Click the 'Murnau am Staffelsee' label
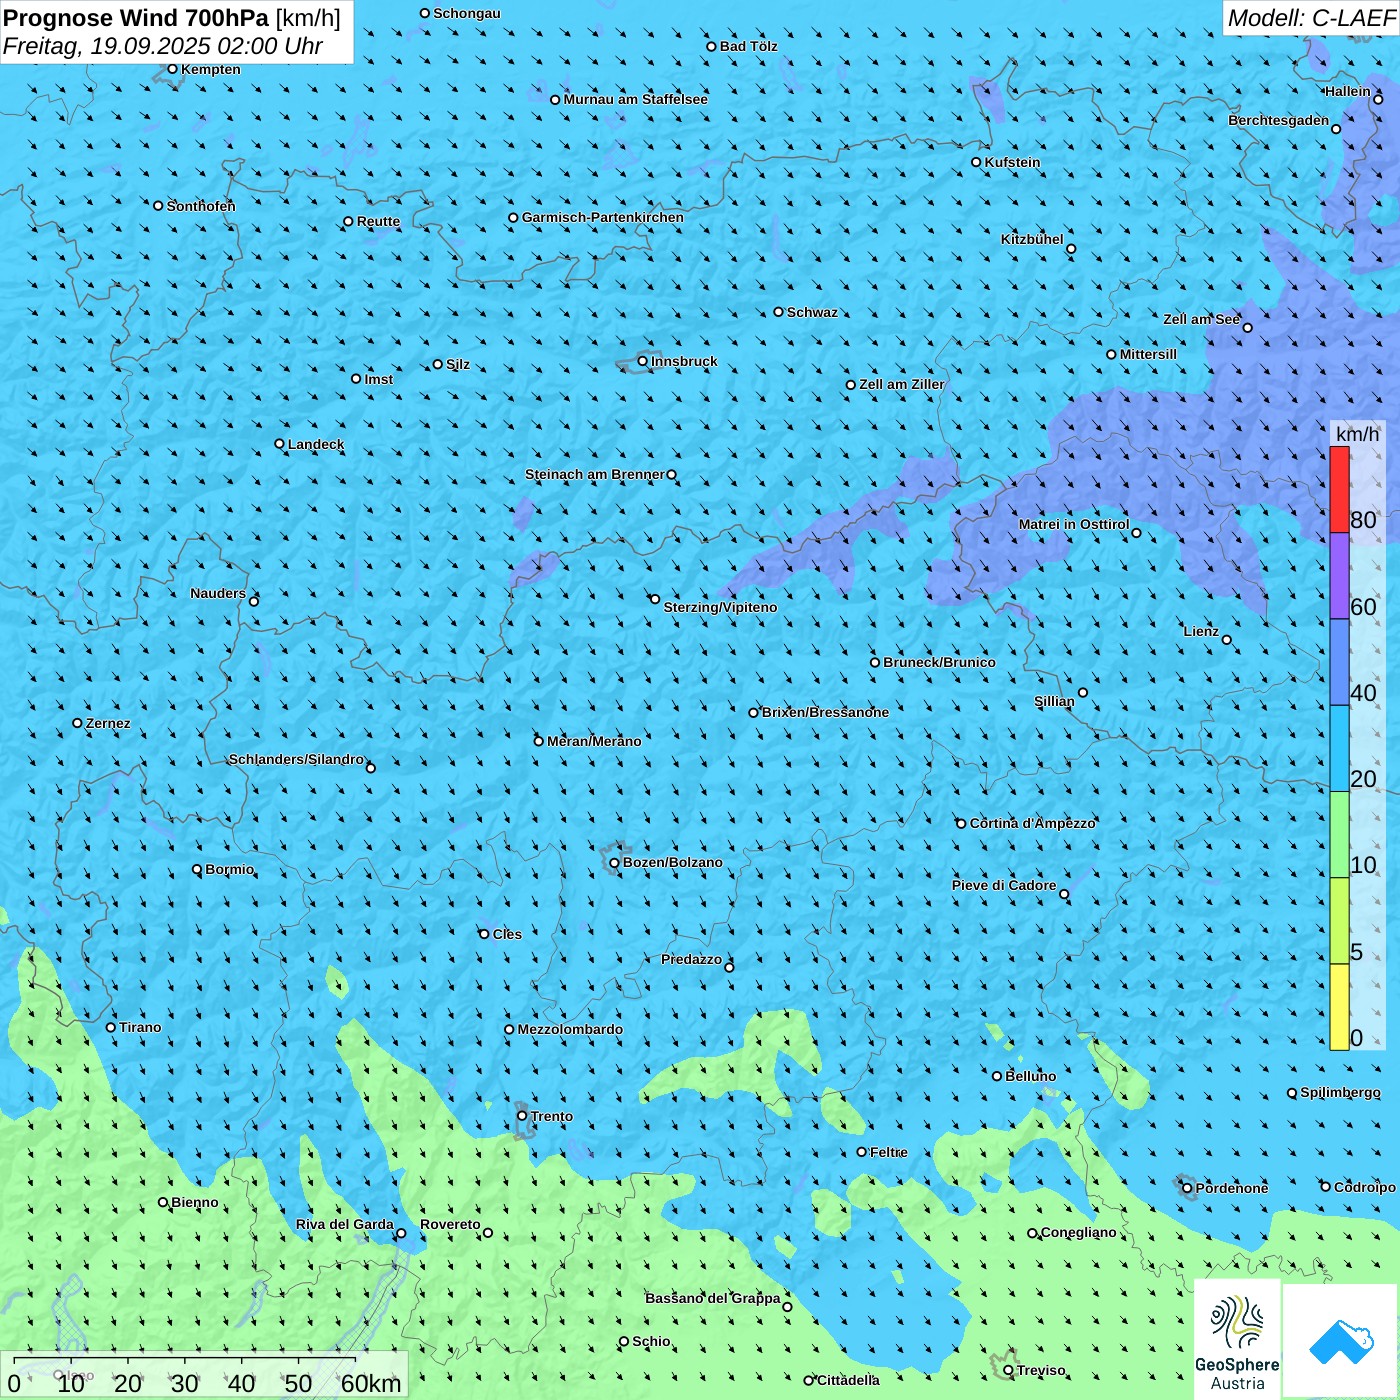 (x=636, y=99)
